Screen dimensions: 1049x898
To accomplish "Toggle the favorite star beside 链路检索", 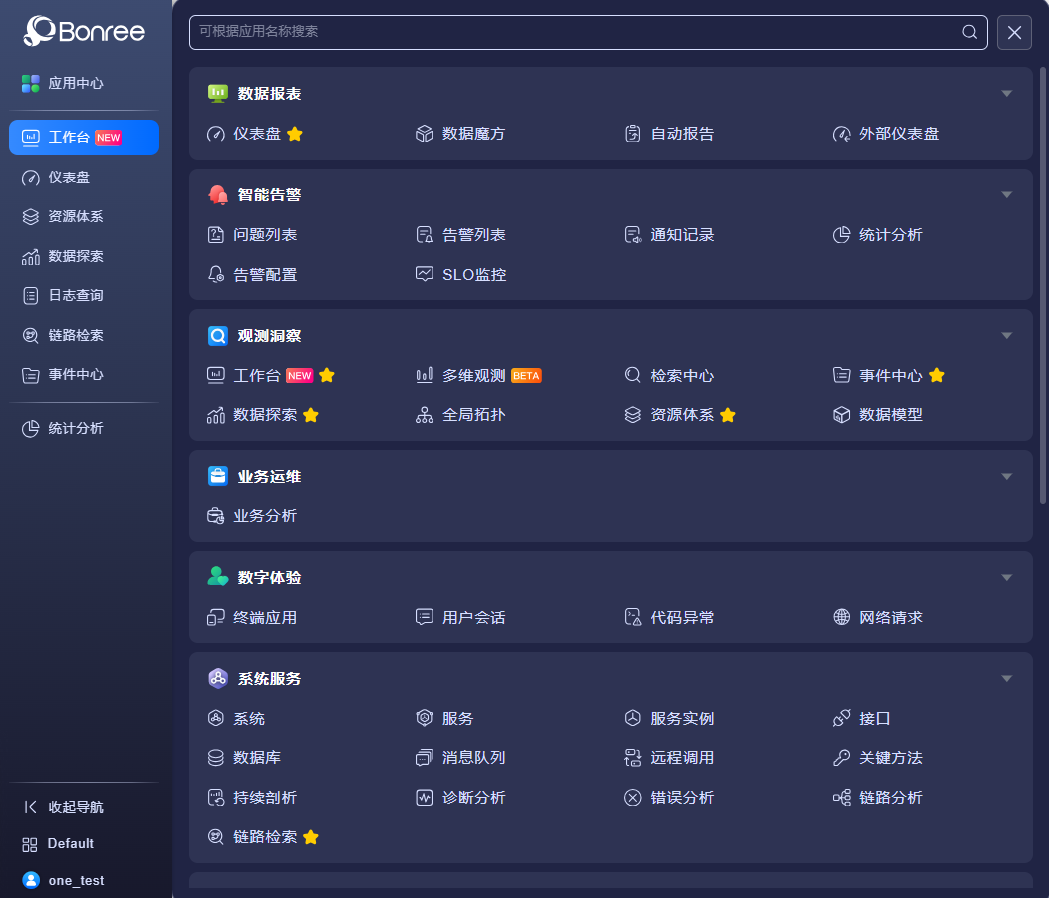I will tap(311, 837).
